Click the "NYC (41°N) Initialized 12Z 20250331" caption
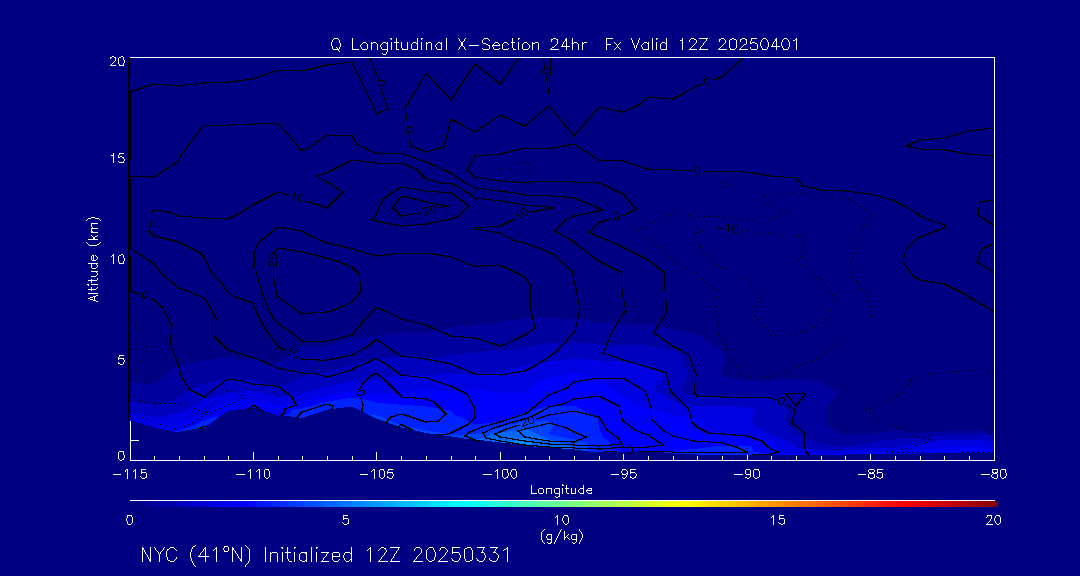Image resolution: width=1080 pixels, height=576 pixels. [x=326, y=555]
